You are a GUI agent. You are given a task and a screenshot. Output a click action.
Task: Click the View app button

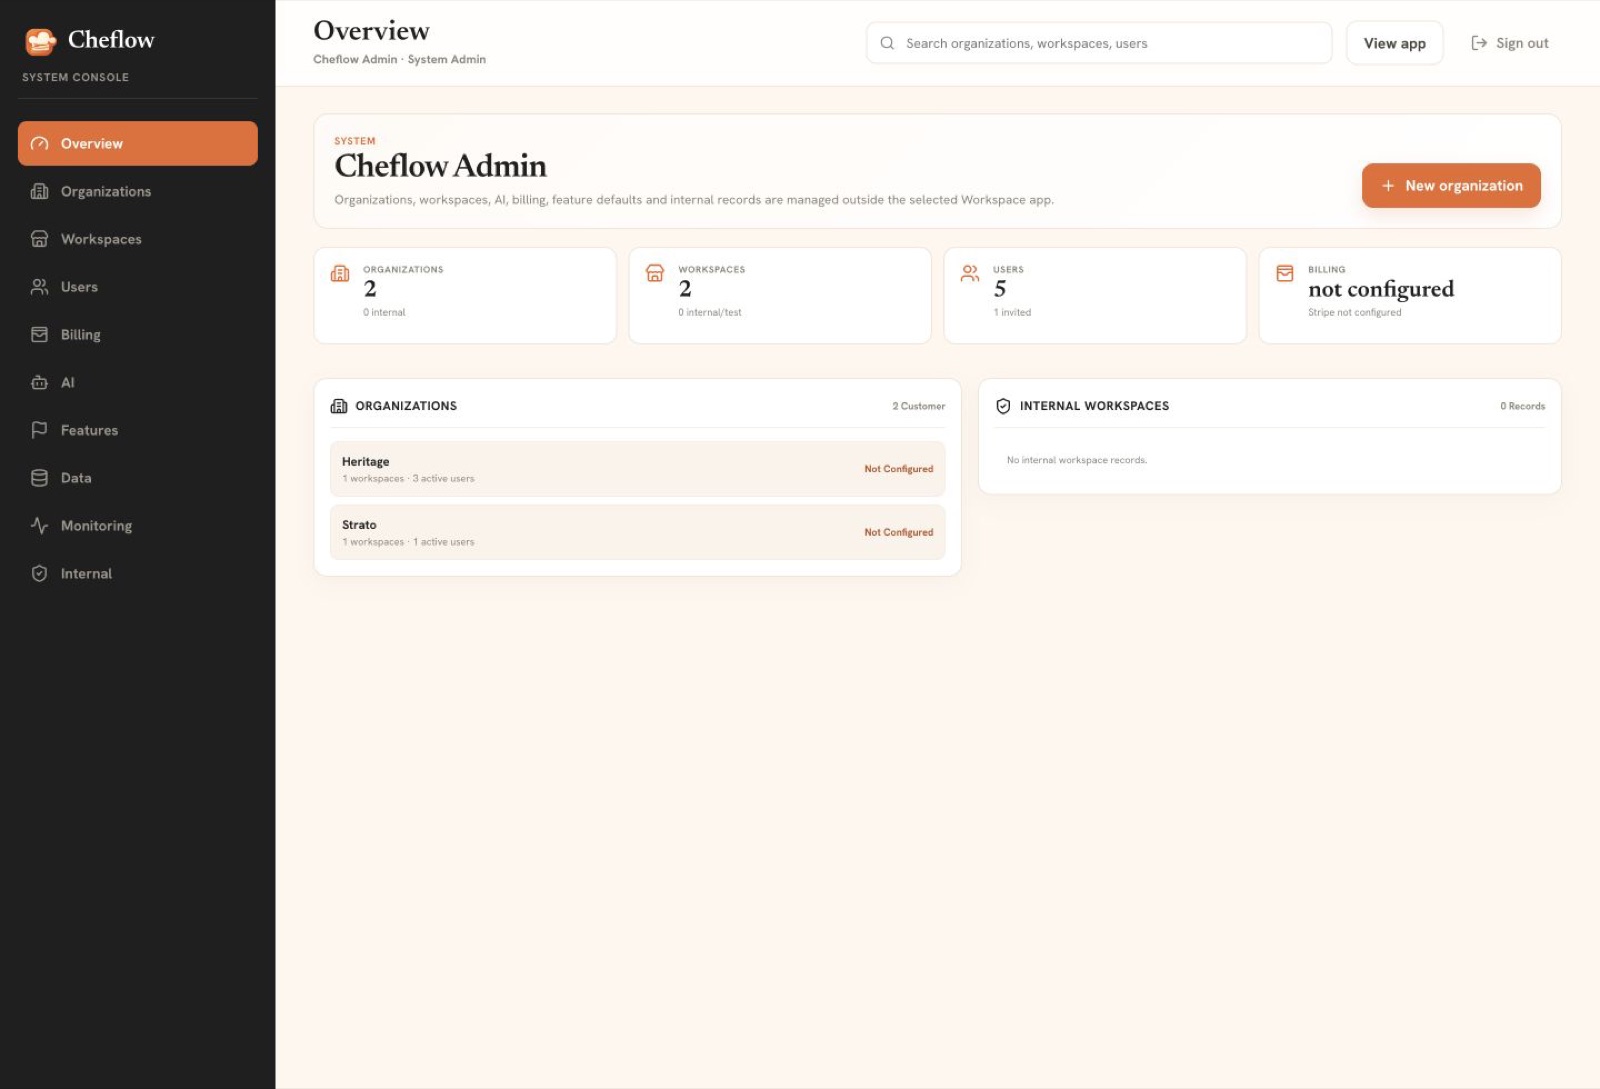tap(1394, 43)
